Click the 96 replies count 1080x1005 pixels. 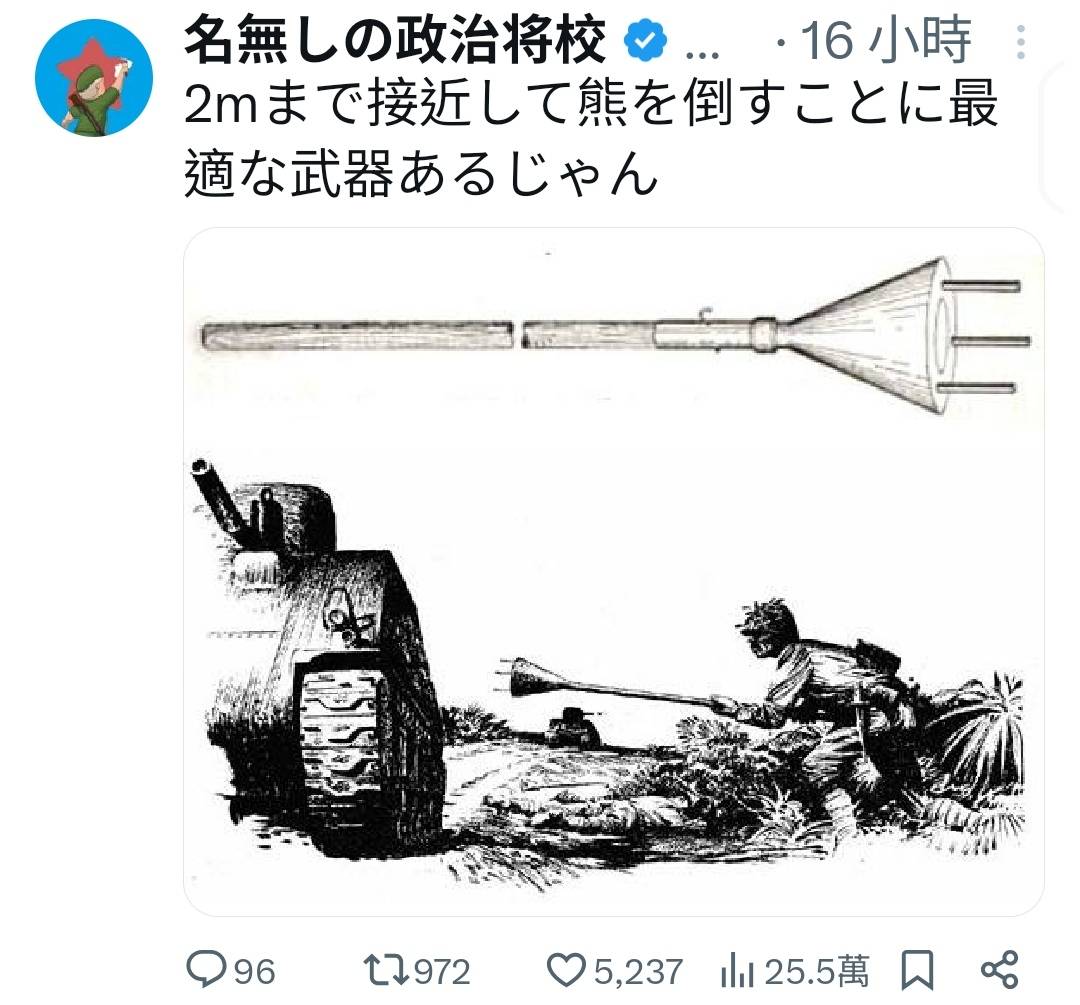click(255, 972)
